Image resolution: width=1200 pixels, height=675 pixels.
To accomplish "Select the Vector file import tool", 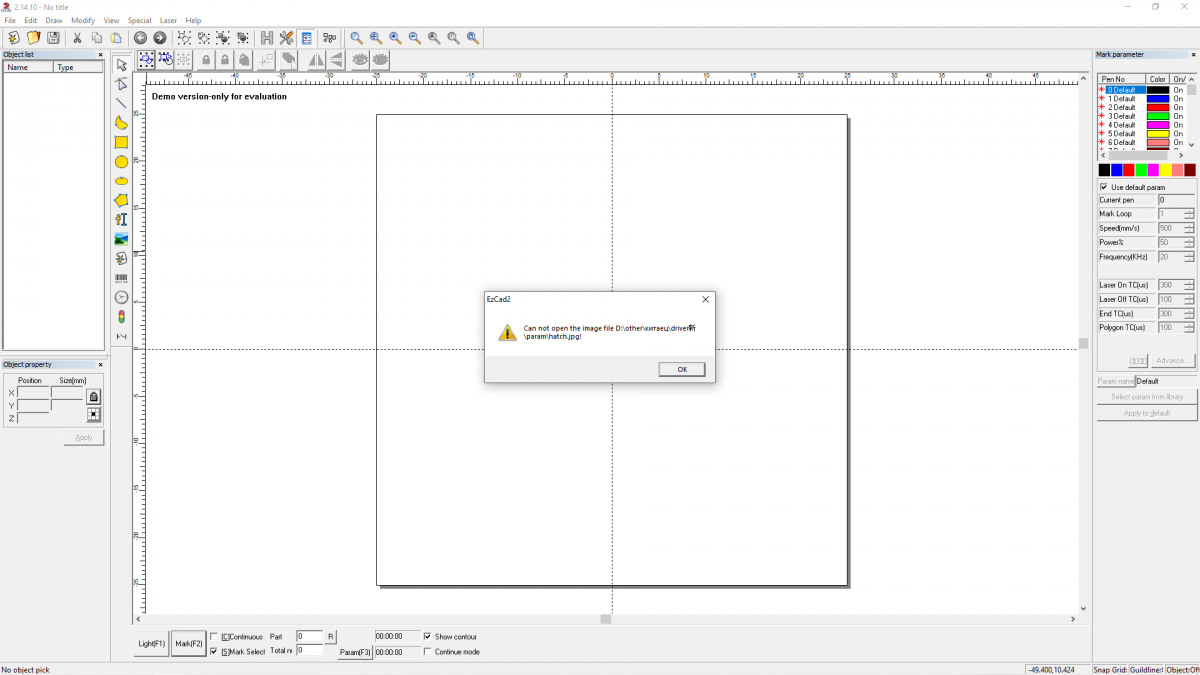I will click(x=121, y=258).
